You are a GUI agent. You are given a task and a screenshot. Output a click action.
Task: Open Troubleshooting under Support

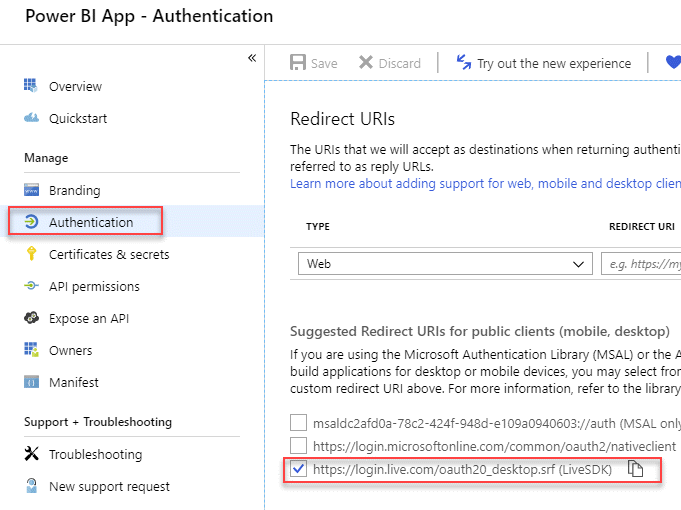point(96,454)
